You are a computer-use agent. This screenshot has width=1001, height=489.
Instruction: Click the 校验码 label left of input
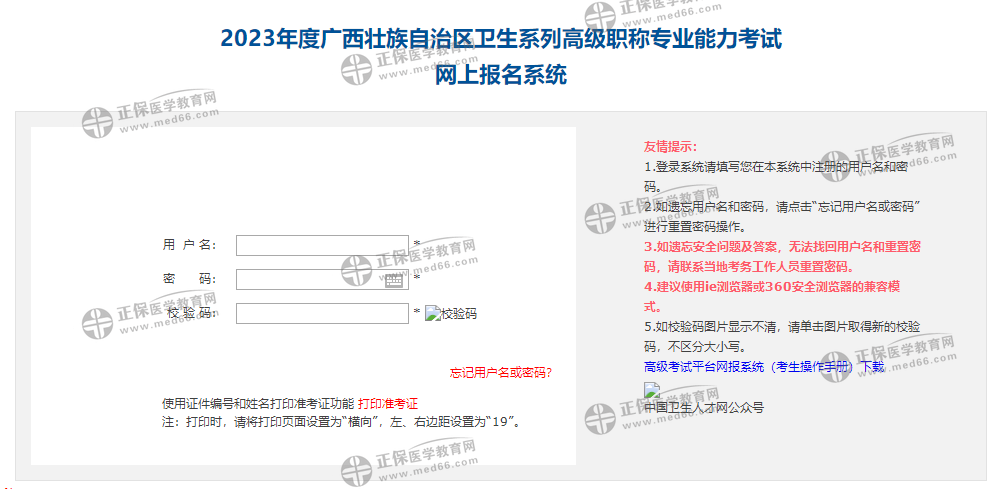click(x=189, y=314)
